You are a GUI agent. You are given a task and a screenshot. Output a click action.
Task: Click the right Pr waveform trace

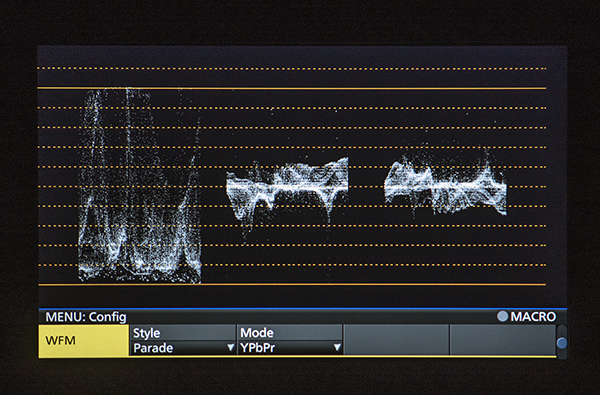446,183
